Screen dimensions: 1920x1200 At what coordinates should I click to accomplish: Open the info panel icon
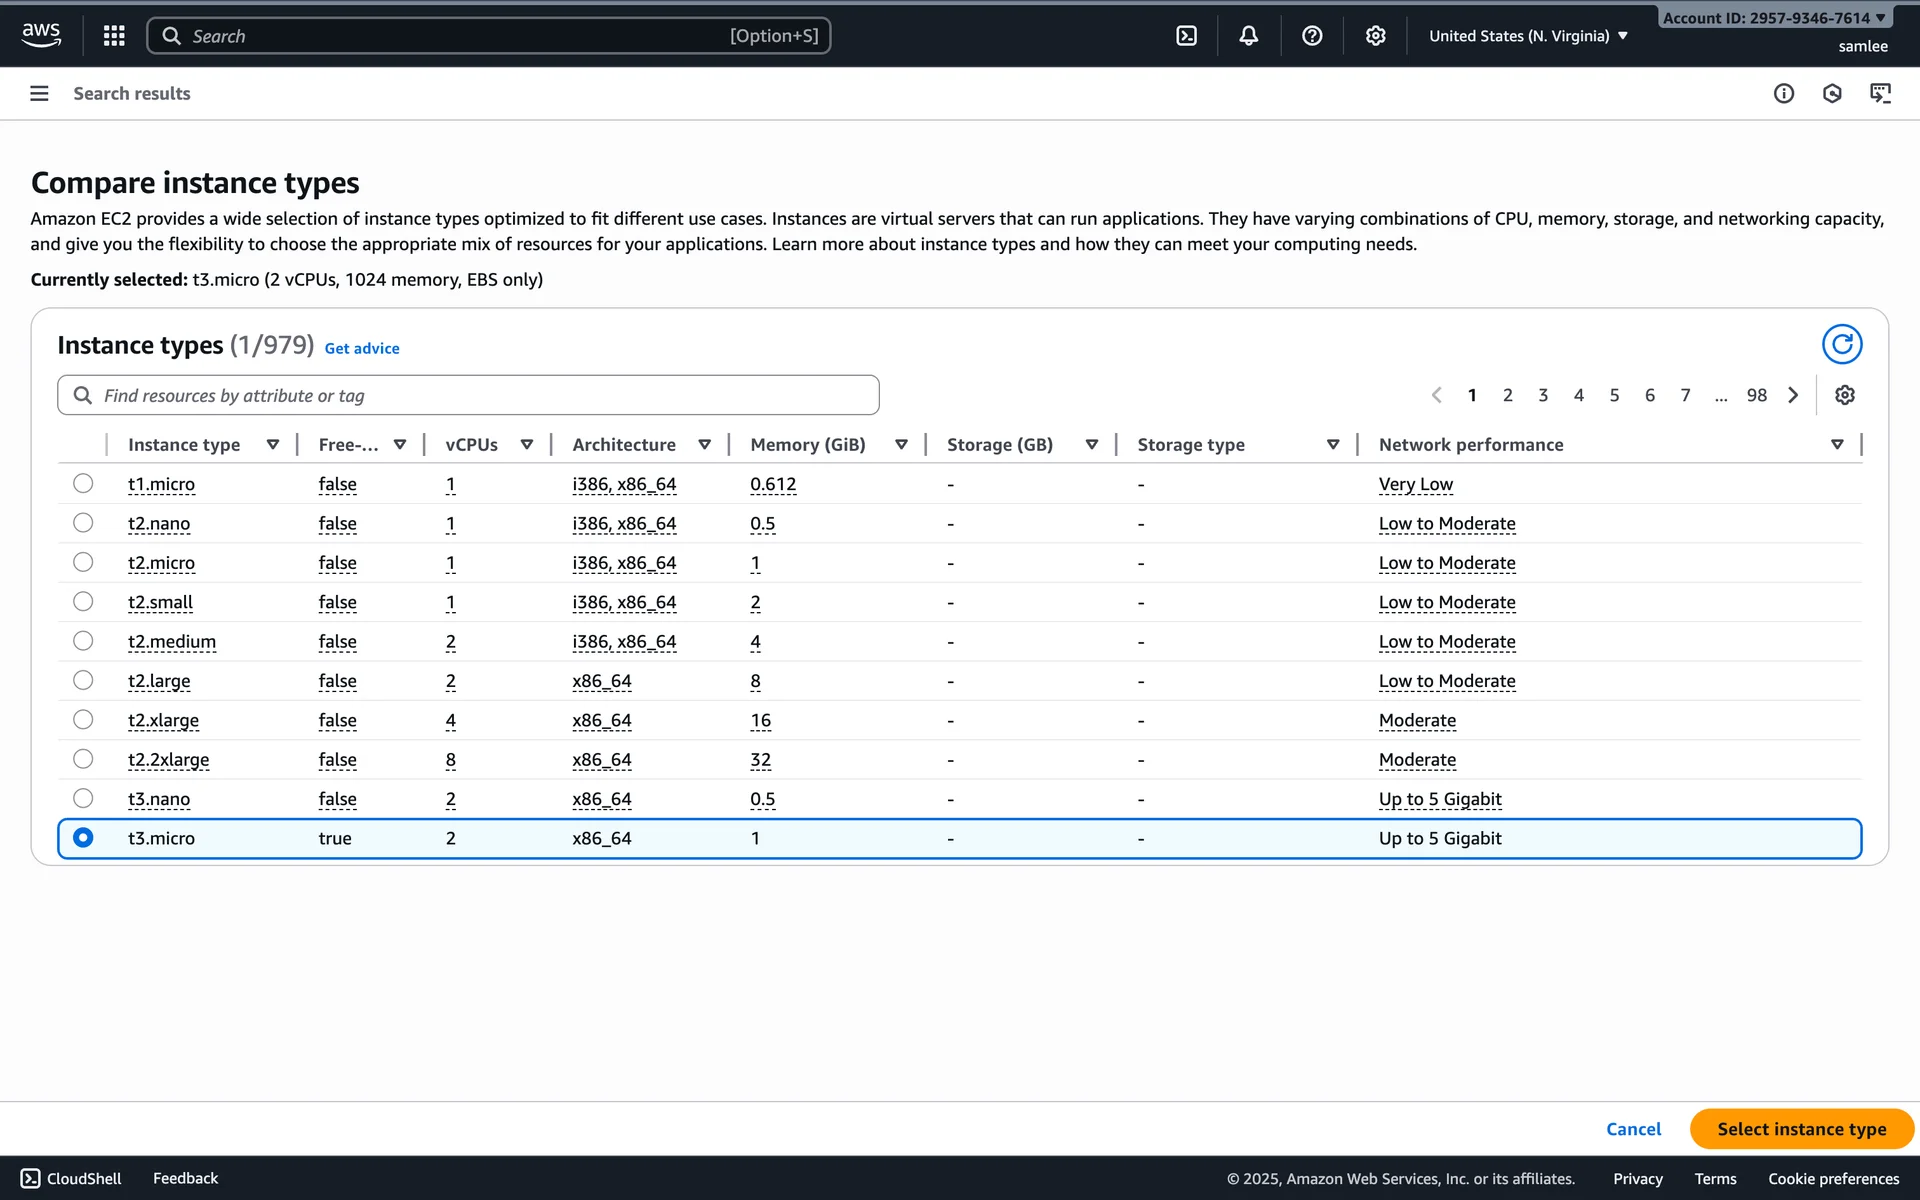[1784, 93]
